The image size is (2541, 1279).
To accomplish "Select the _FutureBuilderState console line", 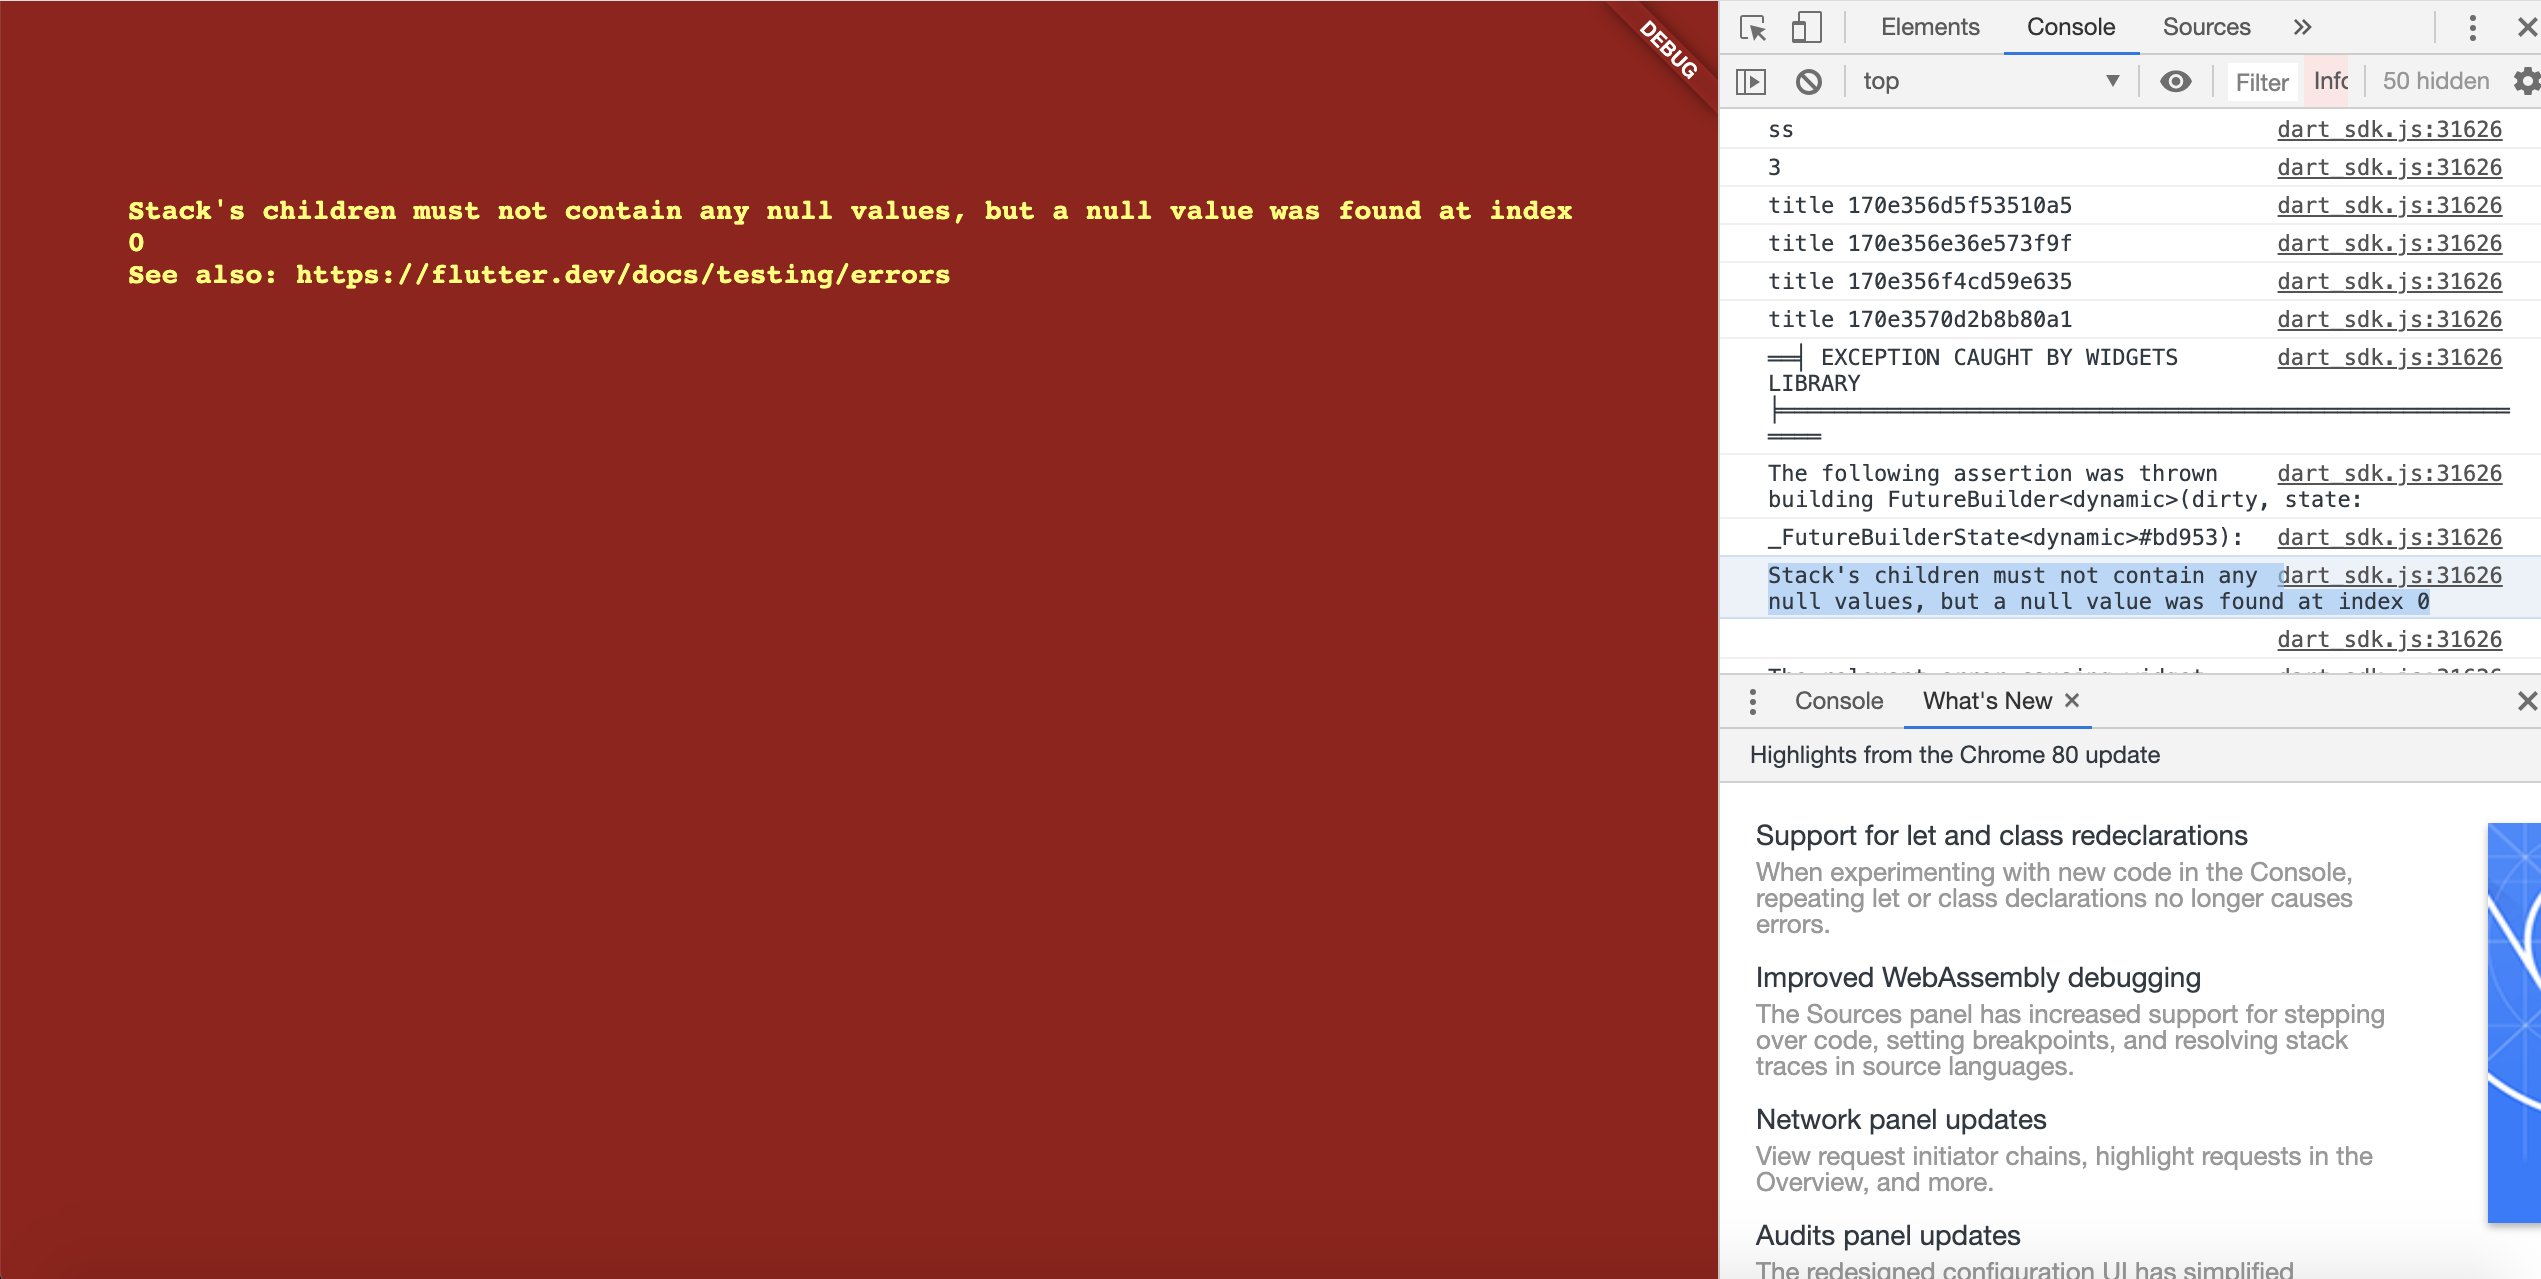I will (x=2005, y=537).
